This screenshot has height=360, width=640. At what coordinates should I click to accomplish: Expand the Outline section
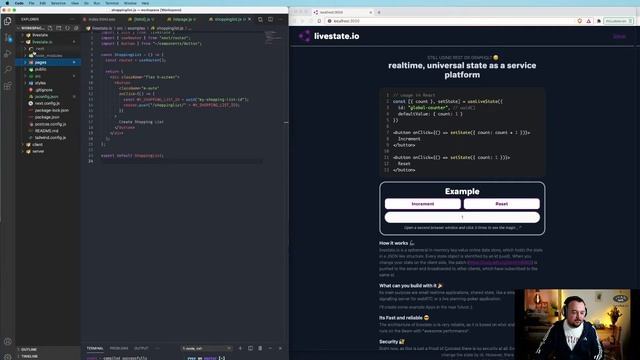pos(29,349)
